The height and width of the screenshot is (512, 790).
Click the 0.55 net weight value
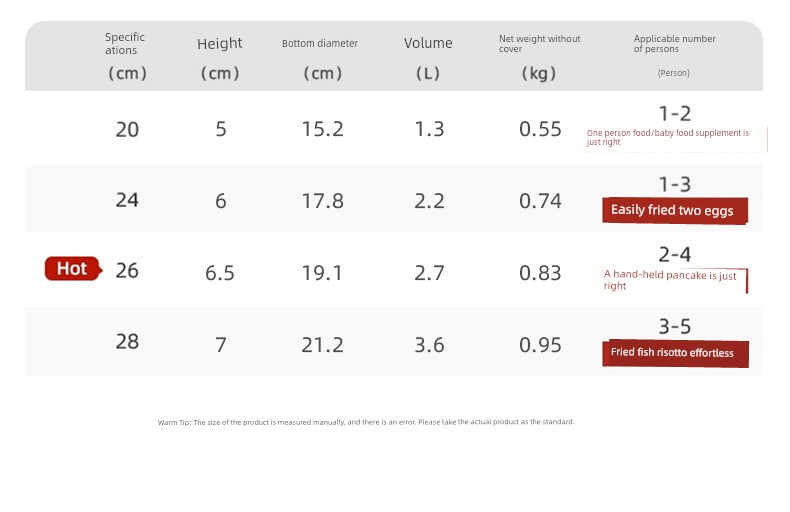[x=540, y=129]
